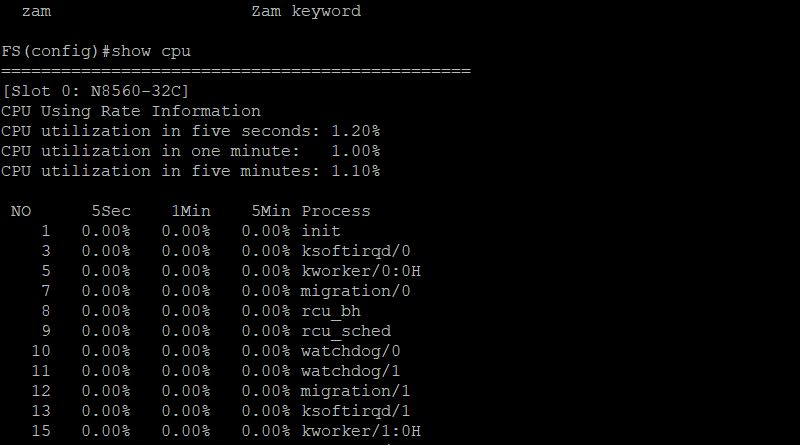Click the 'watchdog/1' process entry

[351, 371]
